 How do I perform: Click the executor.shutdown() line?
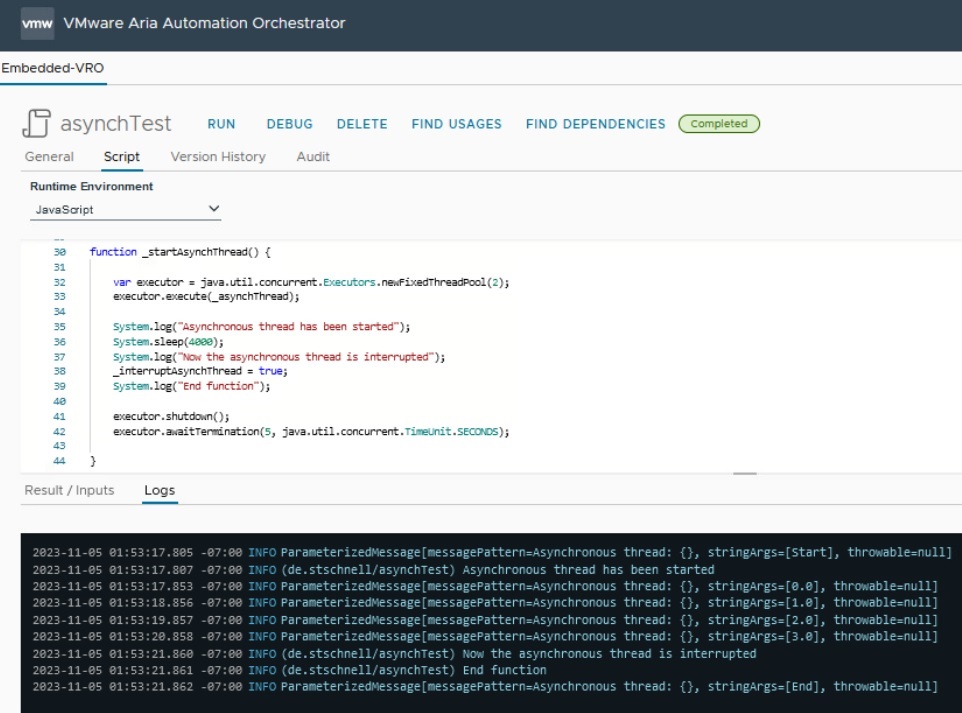[171, 417]
